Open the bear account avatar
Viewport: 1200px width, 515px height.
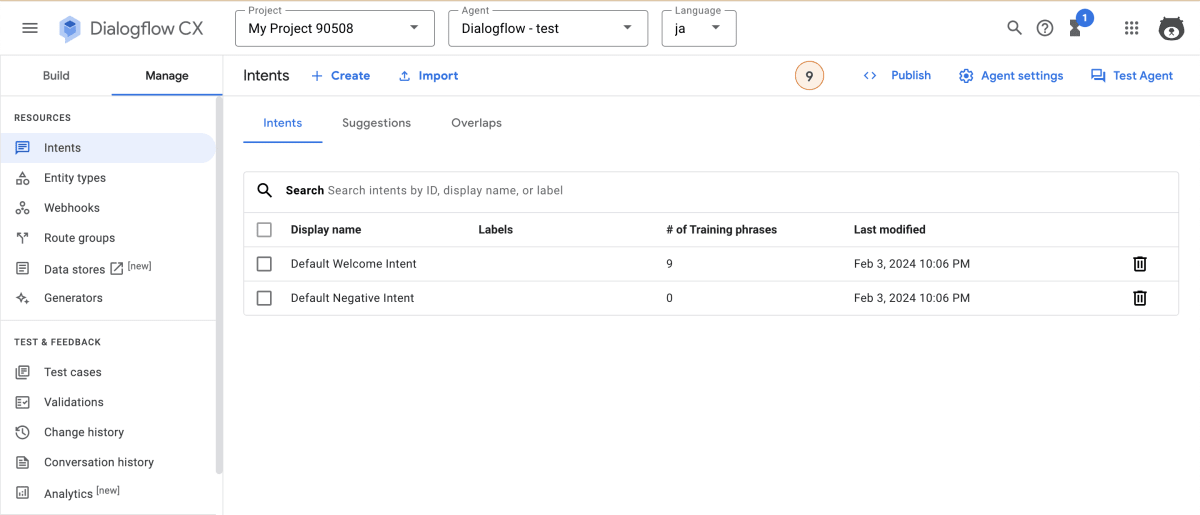point(1171,28)
